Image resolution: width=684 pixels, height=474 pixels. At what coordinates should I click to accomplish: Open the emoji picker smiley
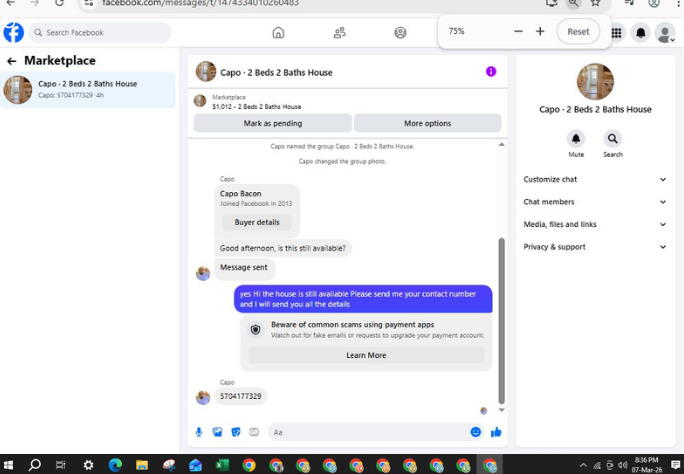click(x=475, y=432)
